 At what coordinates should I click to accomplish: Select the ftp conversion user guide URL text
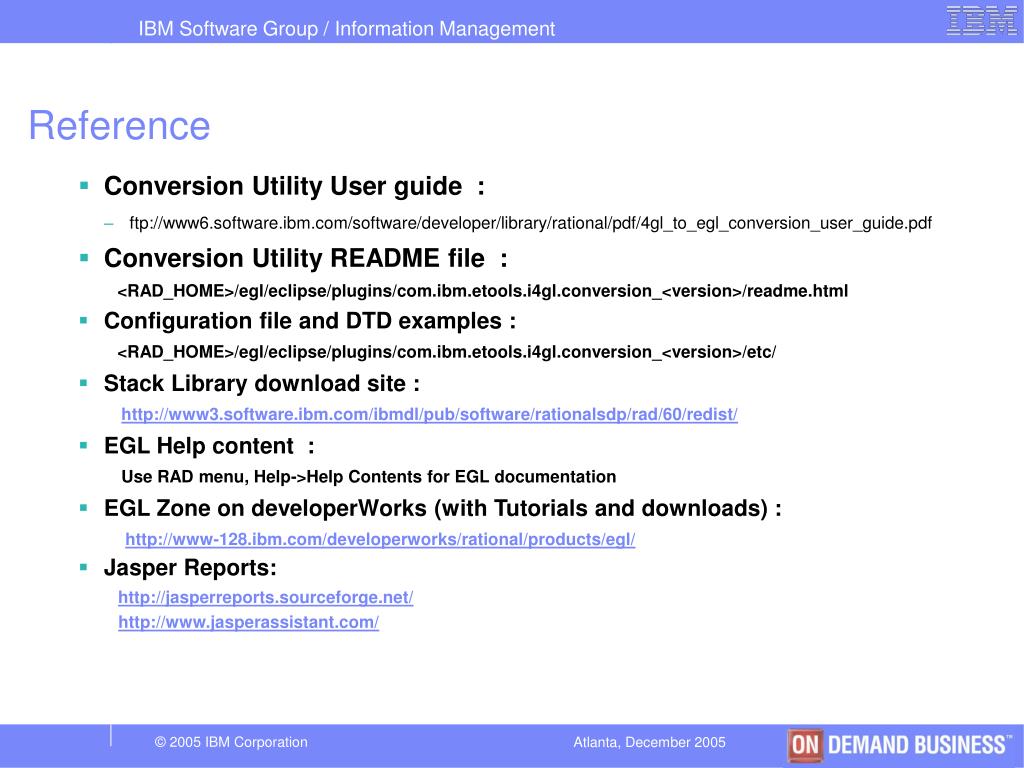point(530,223)
